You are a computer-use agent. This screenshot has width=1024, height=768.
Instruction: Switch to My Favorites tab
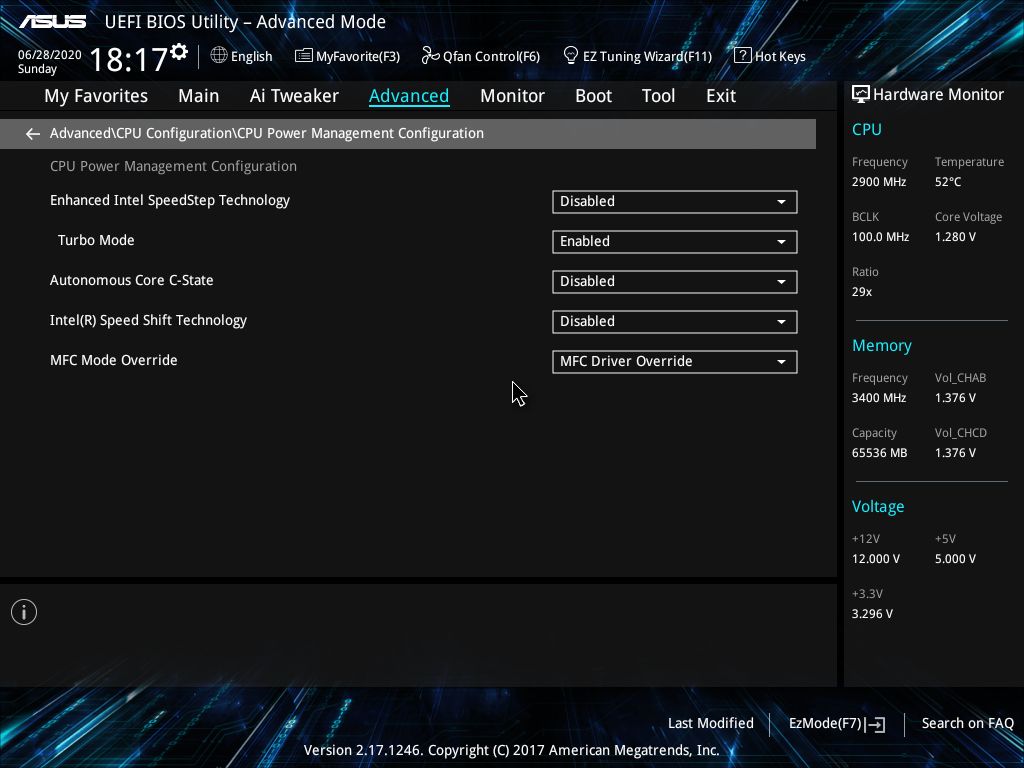(96, 96)
